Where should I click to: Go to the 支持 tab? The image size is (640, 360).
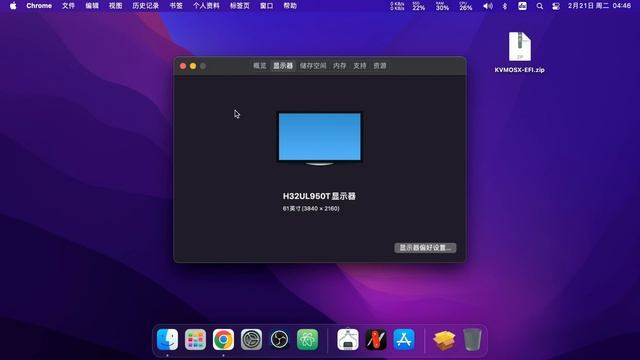click(360, 66)
